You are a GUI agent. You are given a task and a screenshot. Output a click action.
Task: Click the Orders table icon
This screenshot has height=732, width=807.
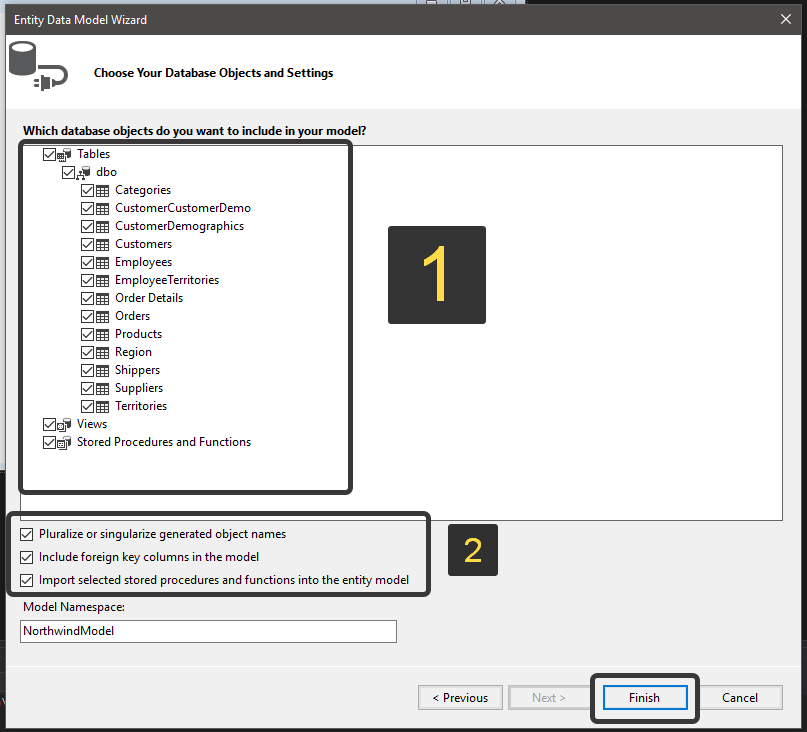102,317
